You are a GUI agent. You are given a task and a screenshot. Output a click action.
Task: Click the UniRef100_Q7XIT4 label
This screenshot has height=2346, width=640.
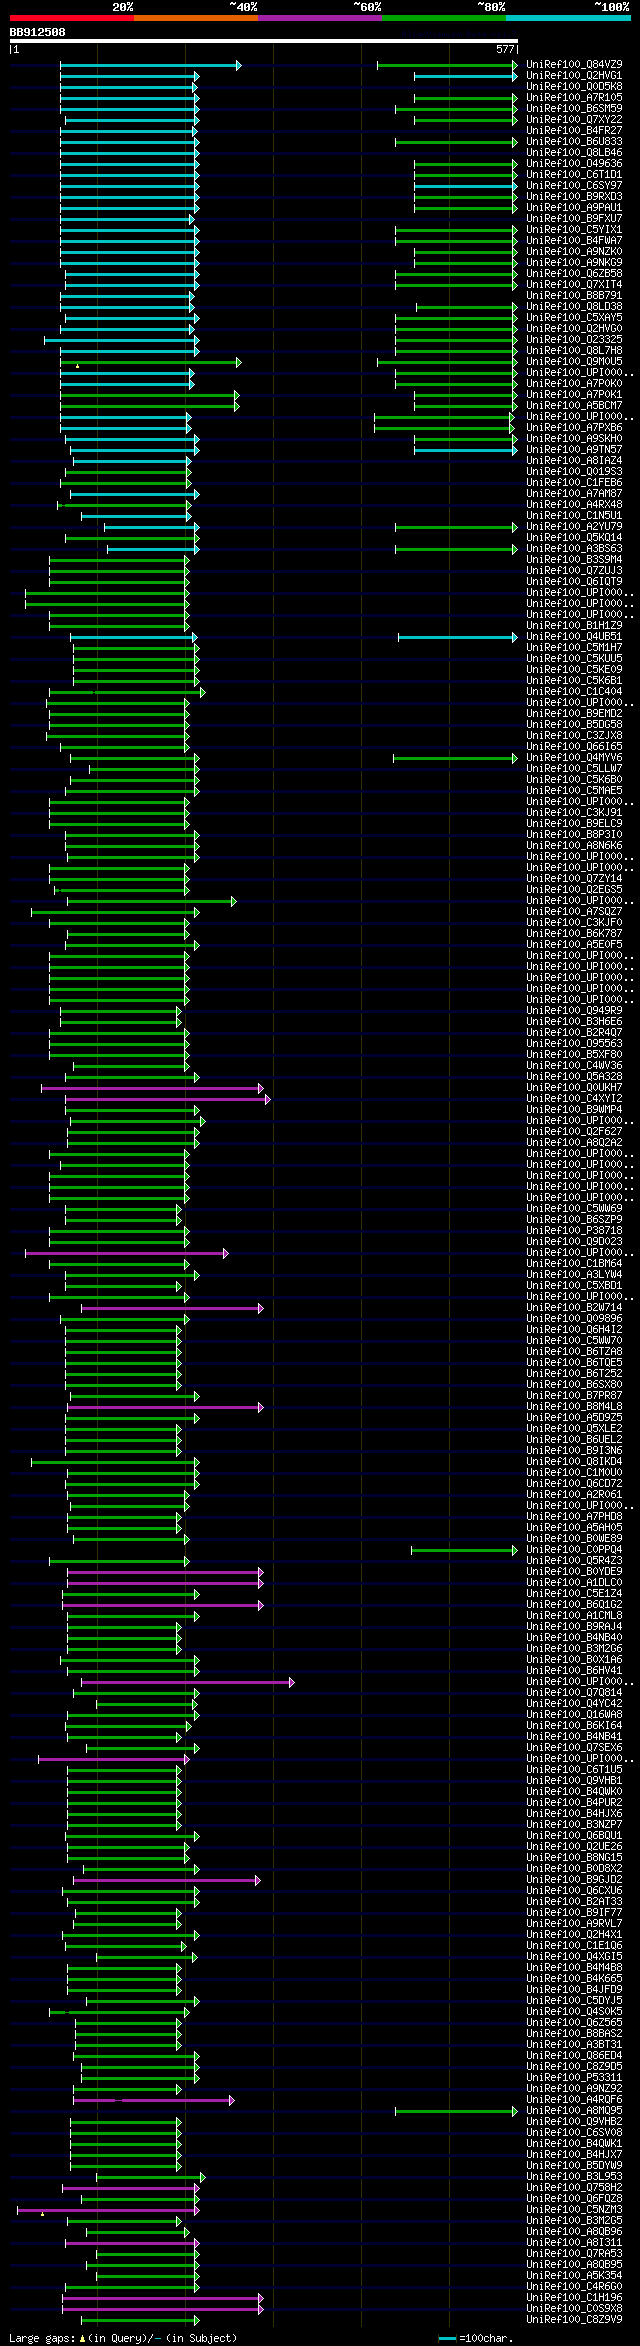tap(574, 285)
